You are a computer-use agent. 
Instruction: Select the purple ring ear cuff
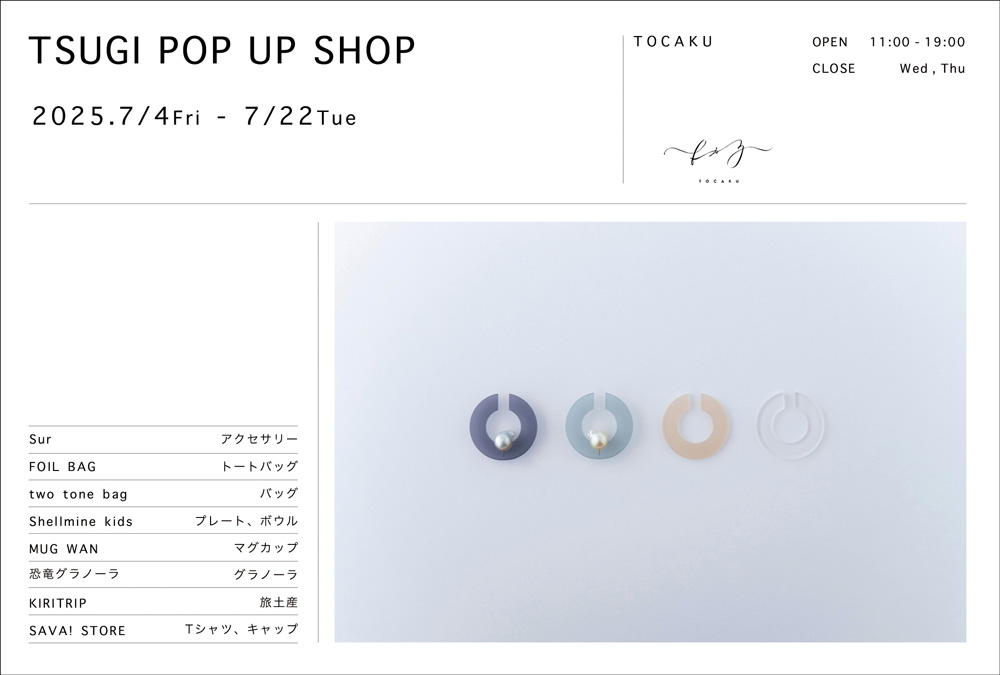tap(503, 425)
